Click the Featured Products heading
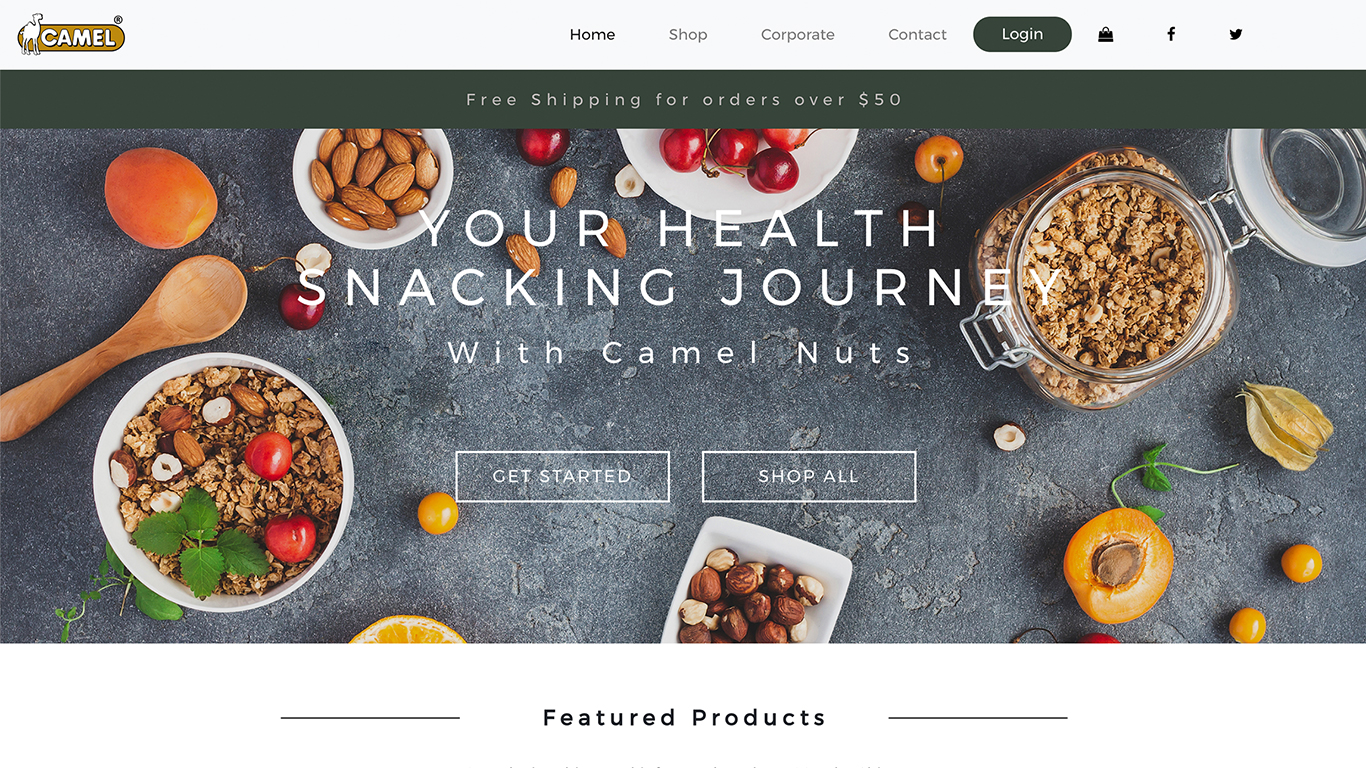1366x768 pixels. tap(684, 717)
